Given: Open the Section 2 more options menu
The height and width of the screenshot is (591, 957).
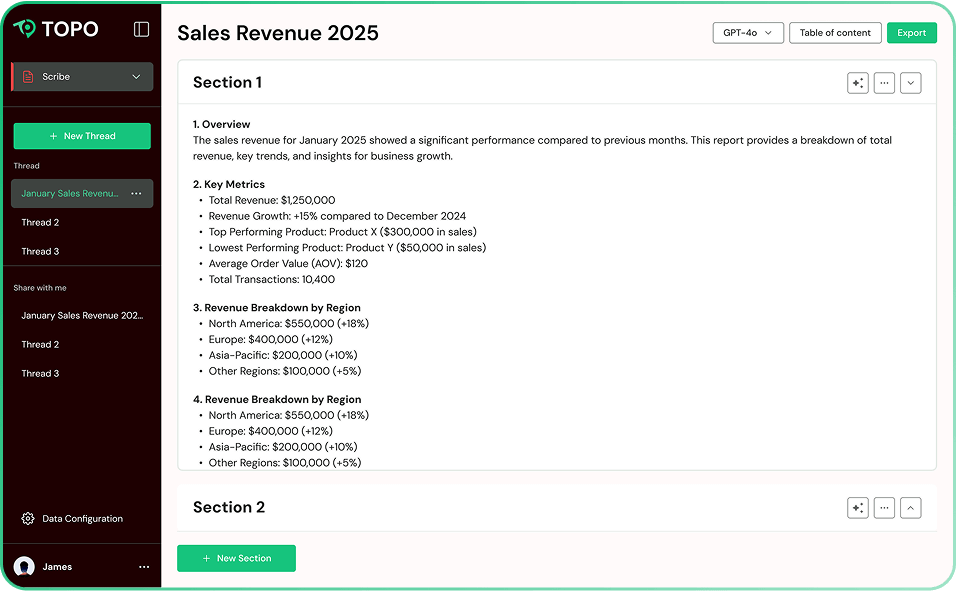Looking at the screenshot, I should click(884, 508).
